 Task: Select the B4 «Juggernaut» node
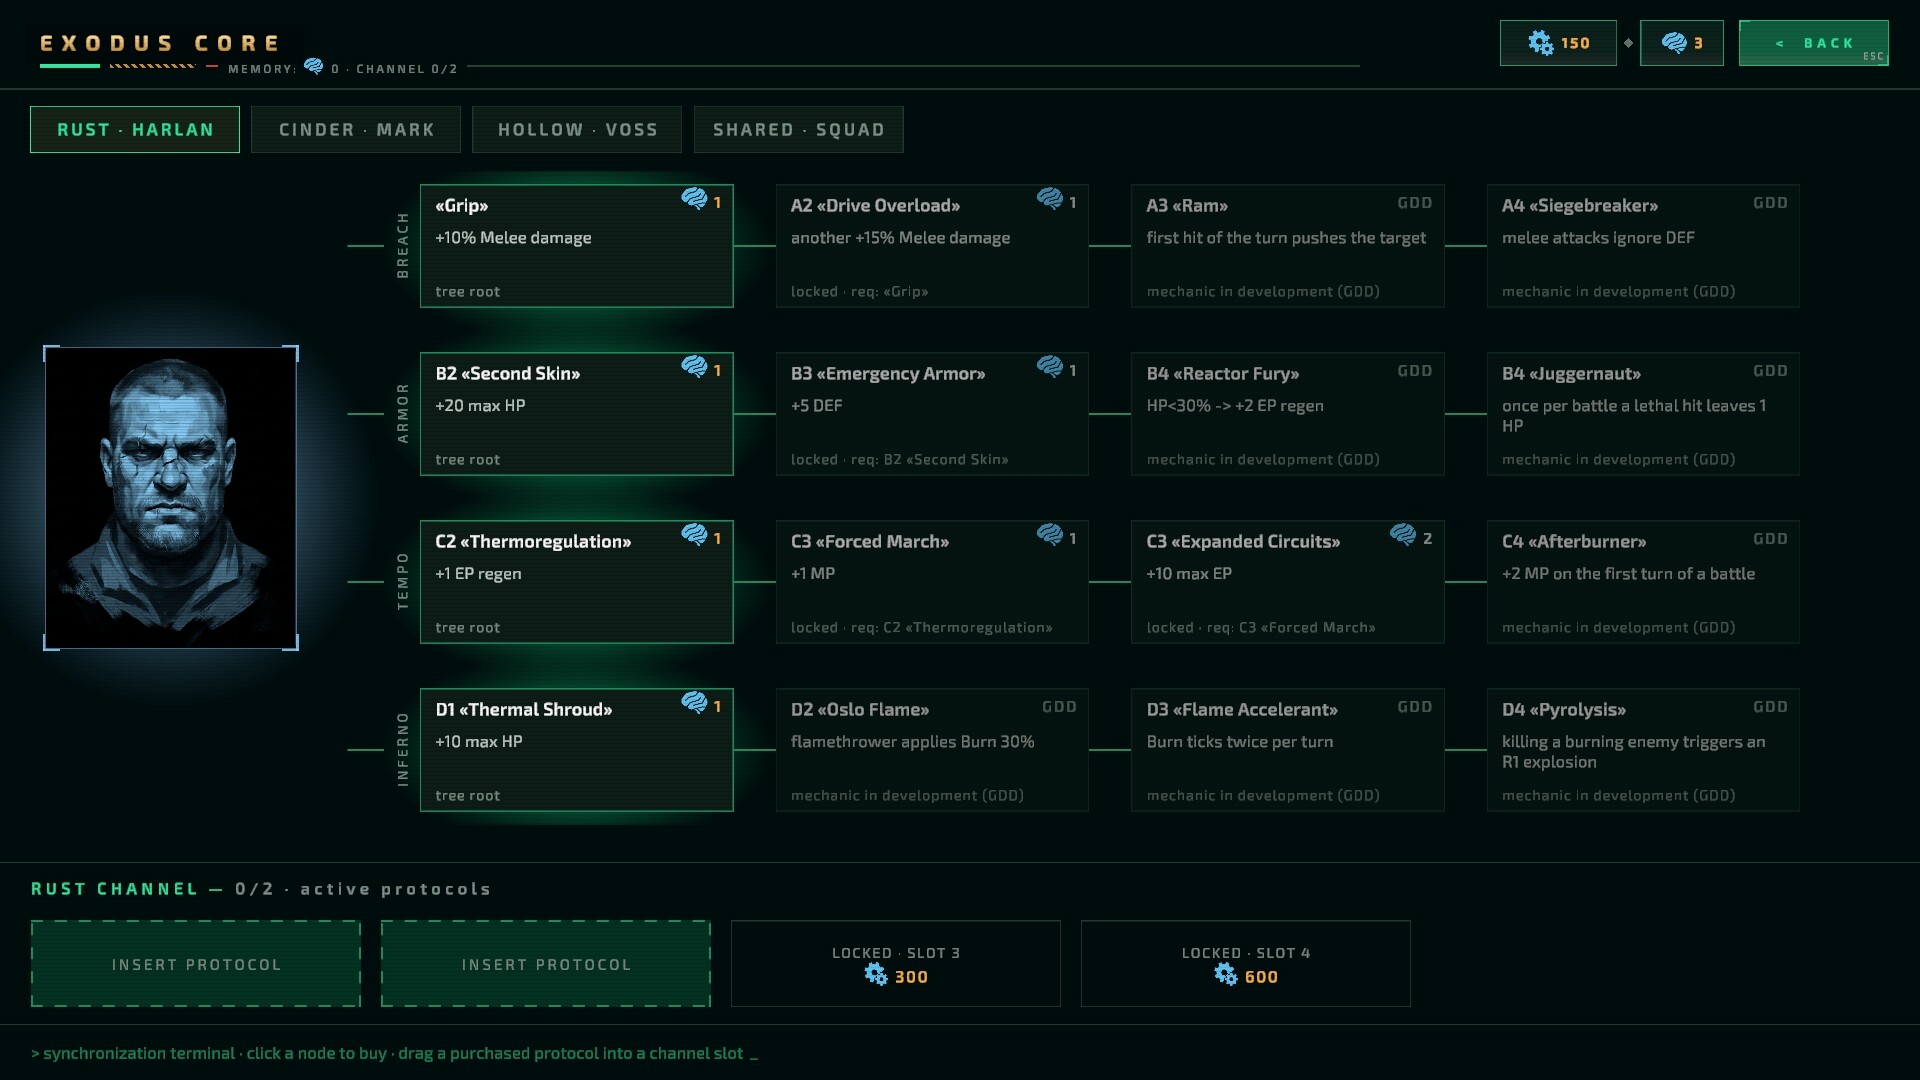pos(1643,414)
